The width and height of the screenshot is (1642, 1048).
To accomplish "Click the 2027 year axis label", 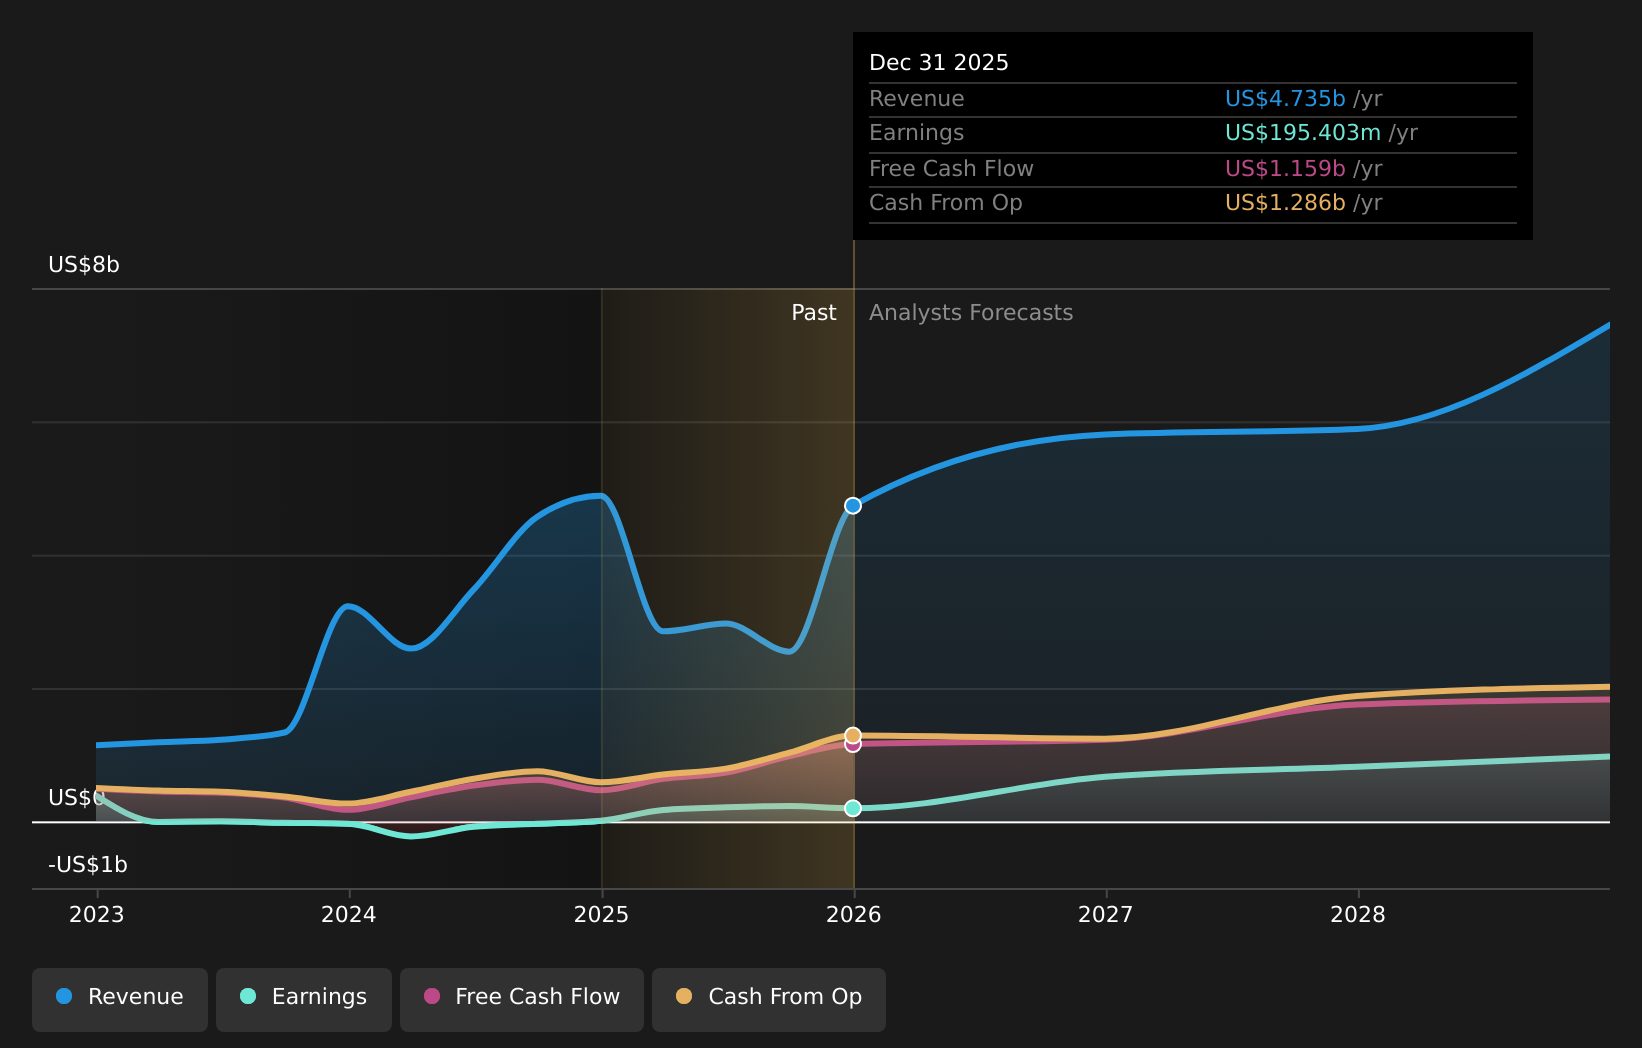I will (x=1106, y=913).
